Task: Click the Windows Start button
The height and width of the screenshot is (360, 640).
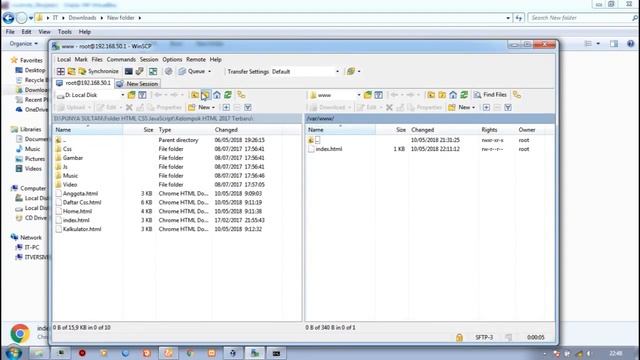Action: tap(13, 353)
